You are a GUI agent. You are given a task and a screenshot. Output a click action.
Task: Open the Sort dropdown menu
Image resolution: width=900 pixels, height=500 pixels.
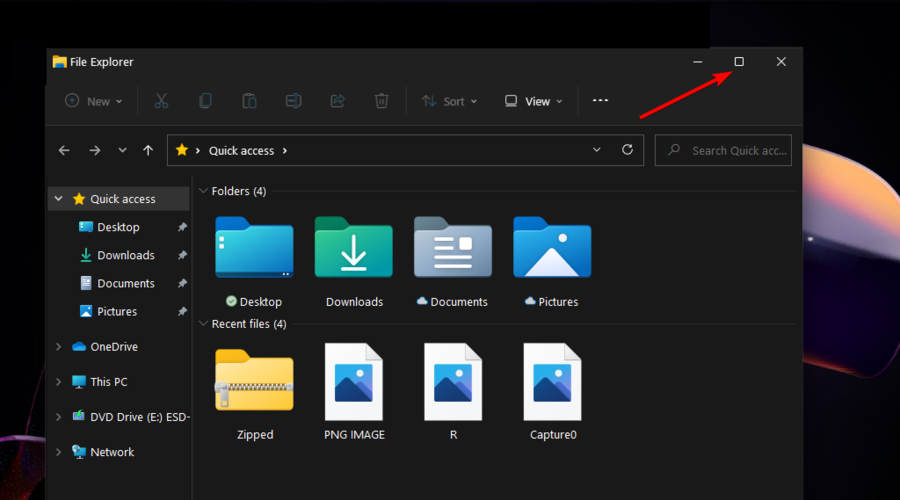(449, 102)
